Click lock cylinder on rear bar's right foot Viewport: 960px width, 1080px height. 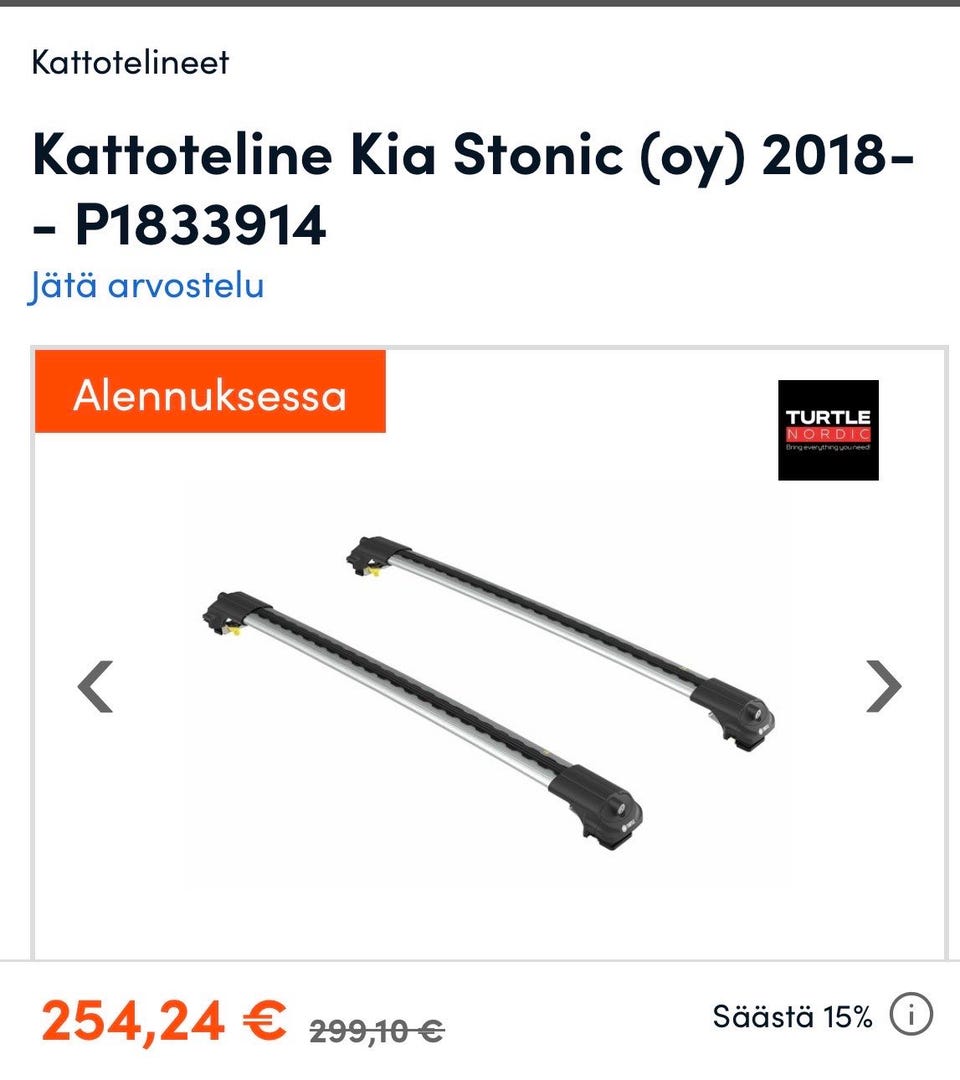tap(754, 712)
